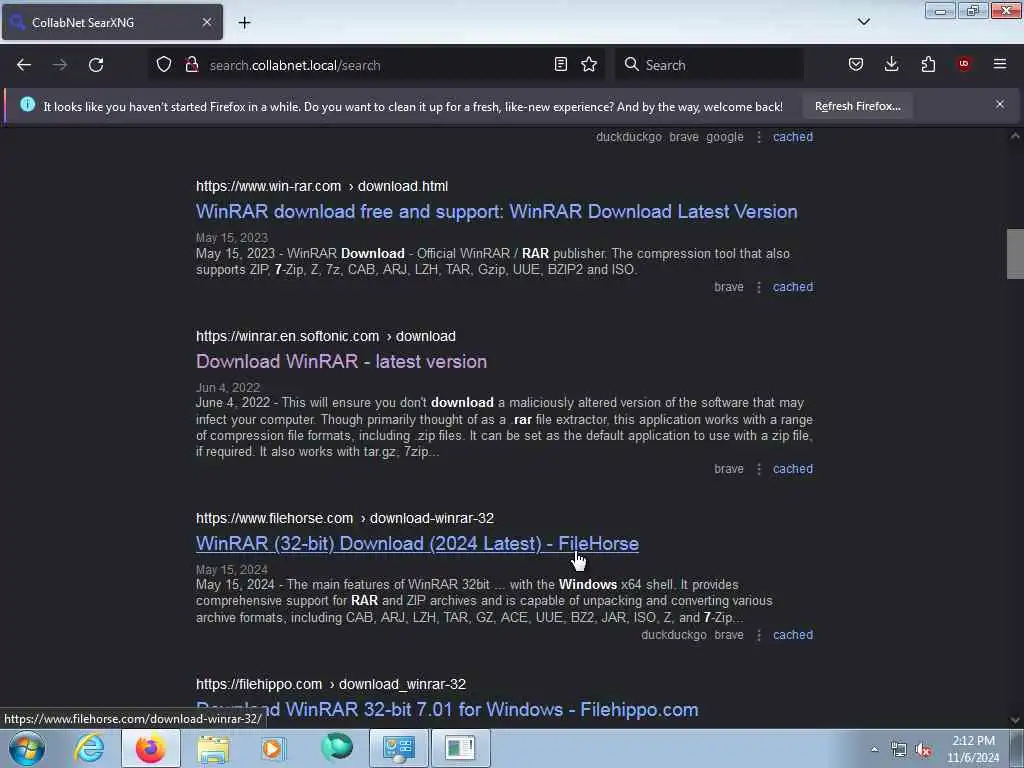
Task: Show hidden system tray icons arrow
Action: pyautogui.click(x=874, y=749)
